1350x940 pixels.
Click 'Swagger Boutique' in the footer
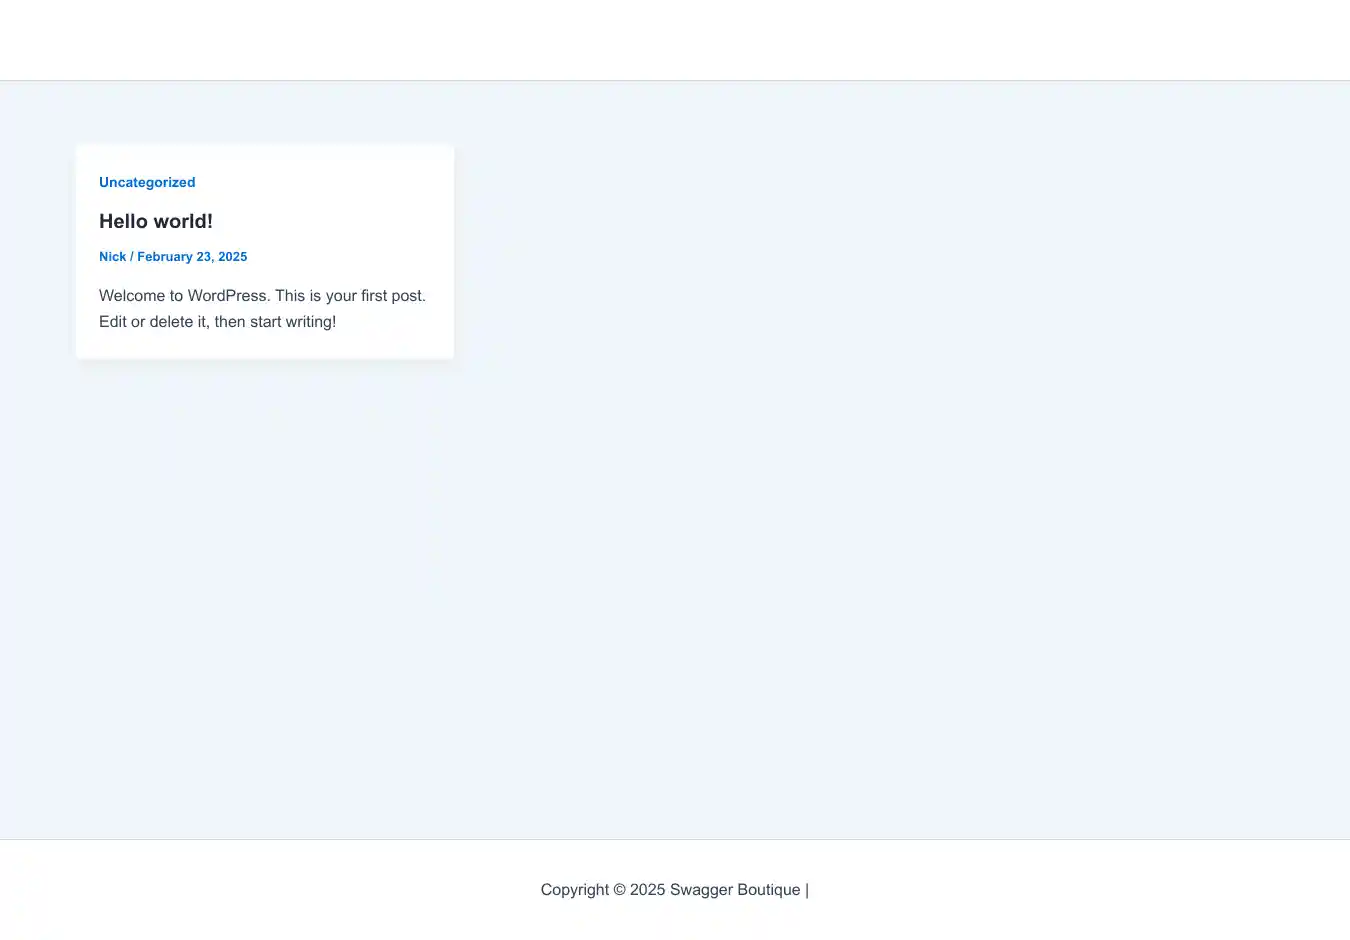point(735,890)
